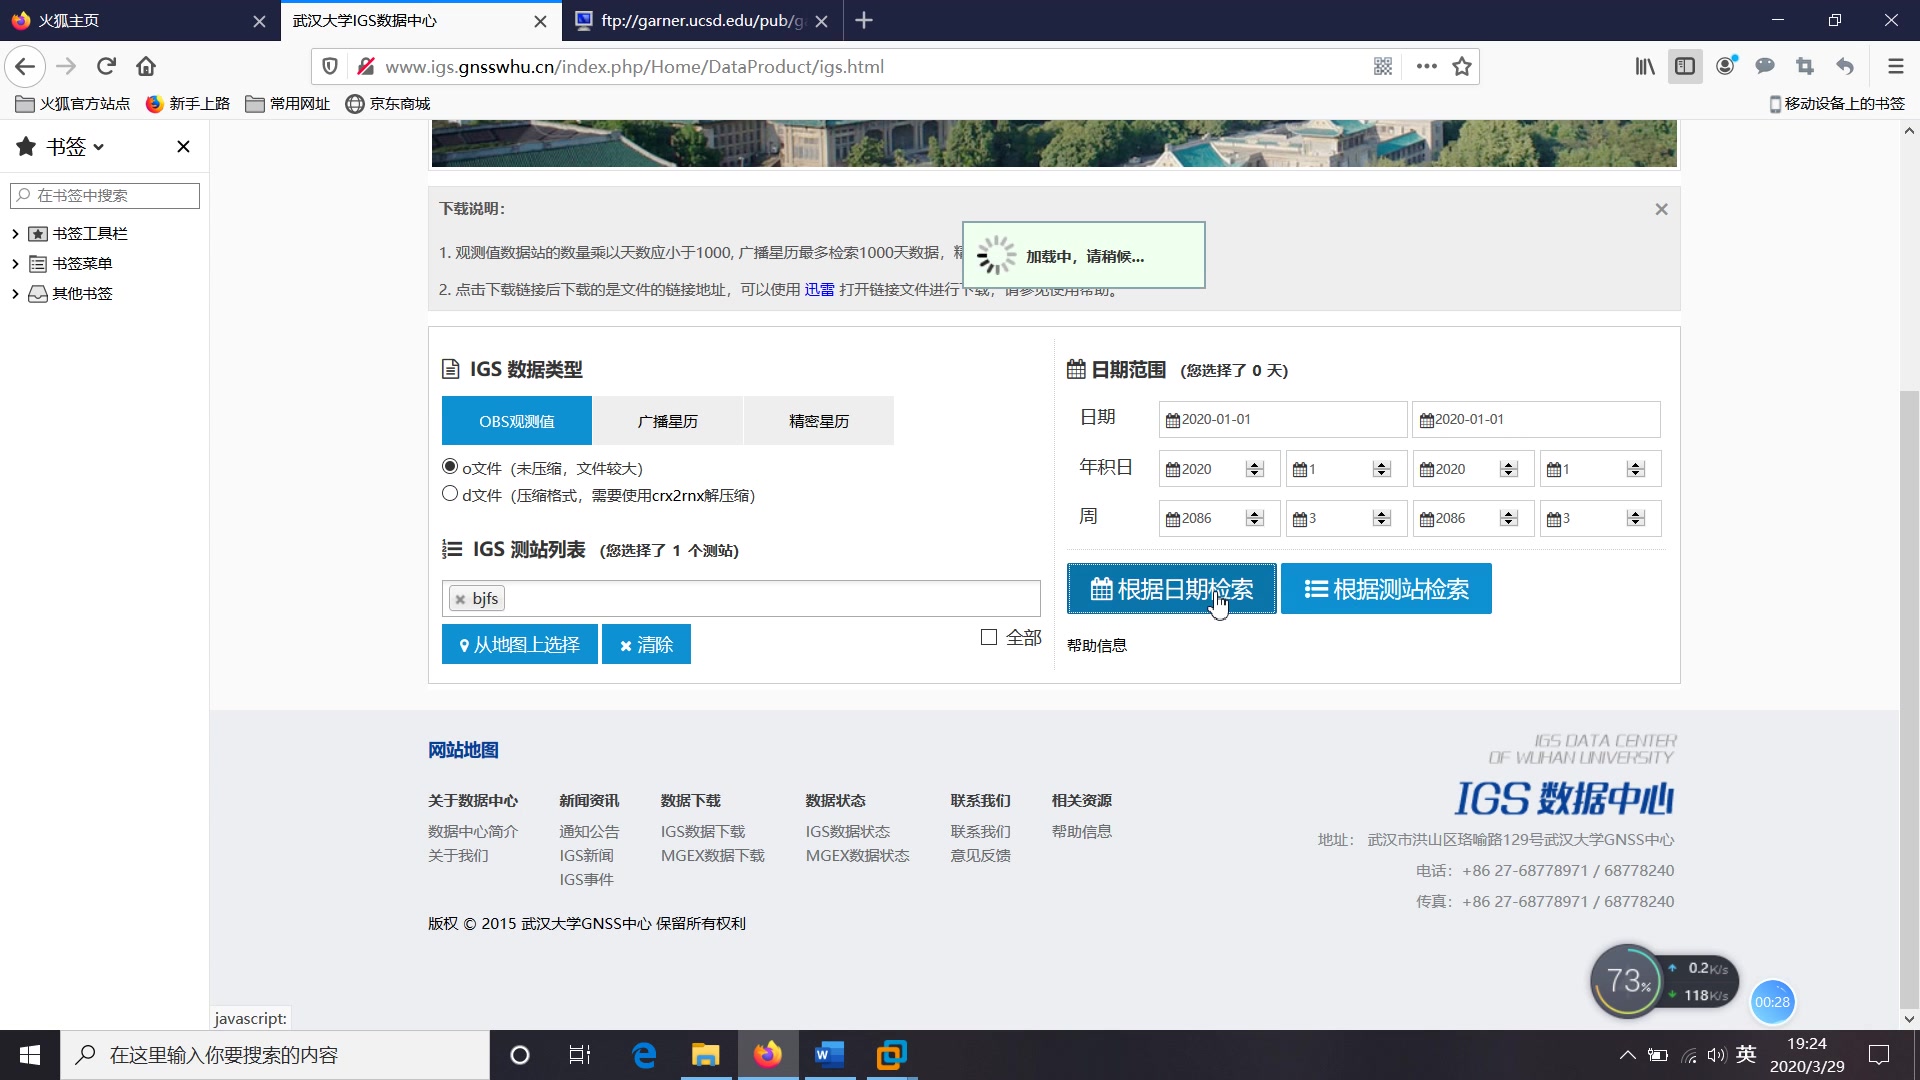1920x1080 pixels.
Task: Launch Microsoft Edge from taskbar
Action: 644,1055
